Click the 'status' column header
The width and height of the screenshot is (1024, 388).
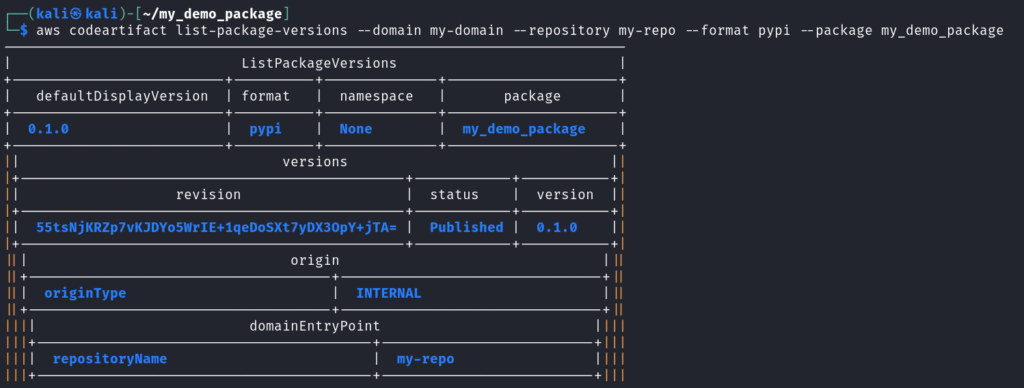[455, 195]
